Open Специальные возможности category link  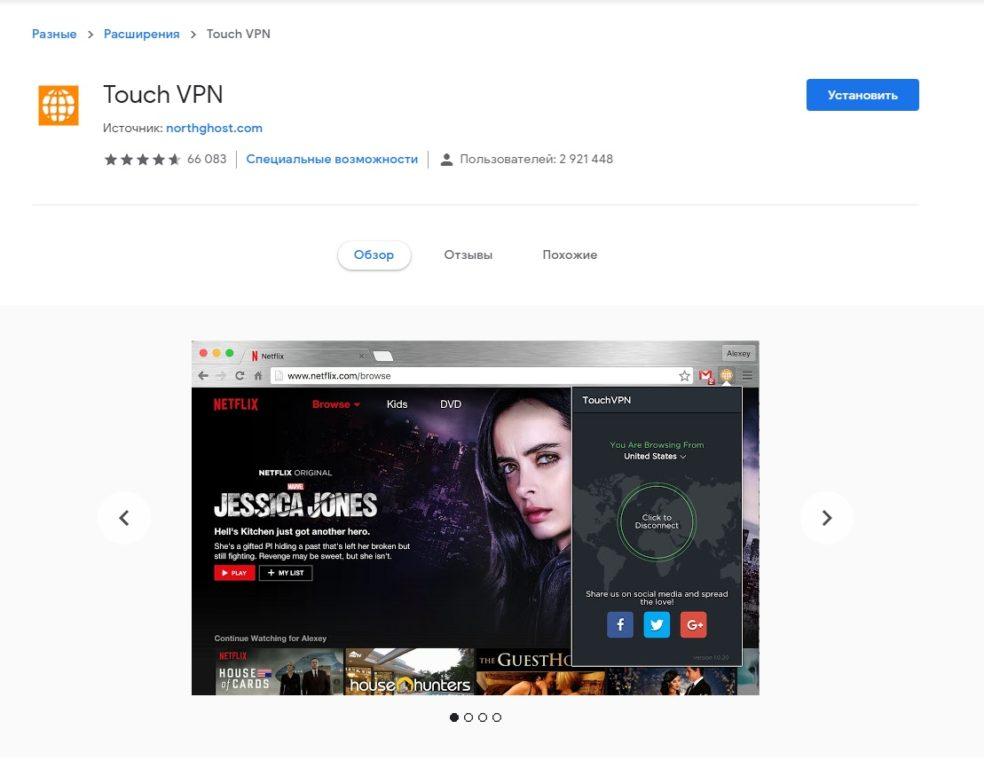pyautogui.click(x=331, y=159)
